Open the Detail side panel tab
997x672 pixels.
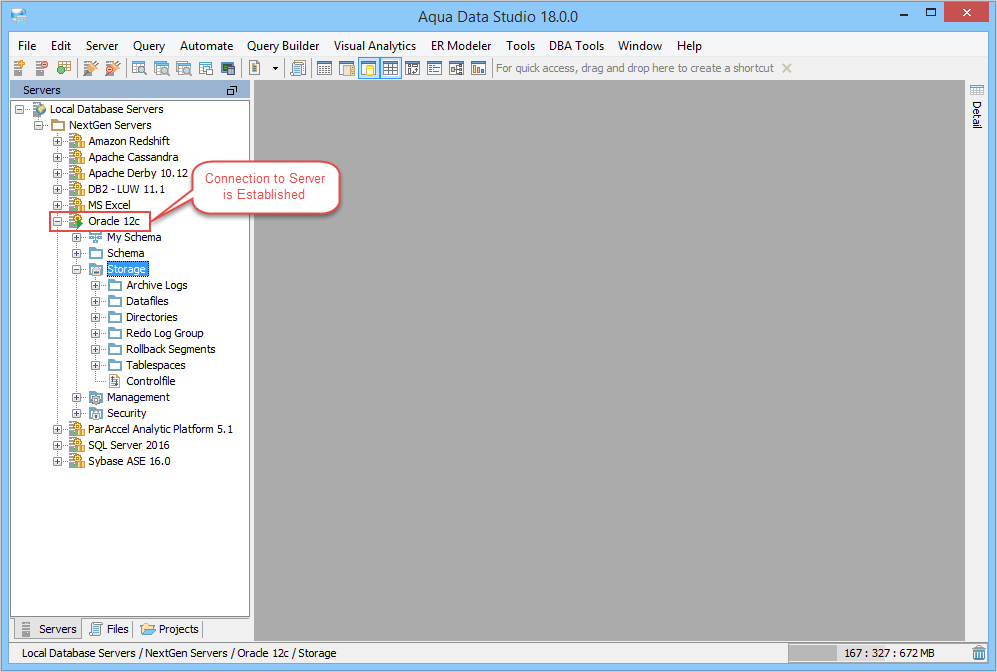(977, 107)
